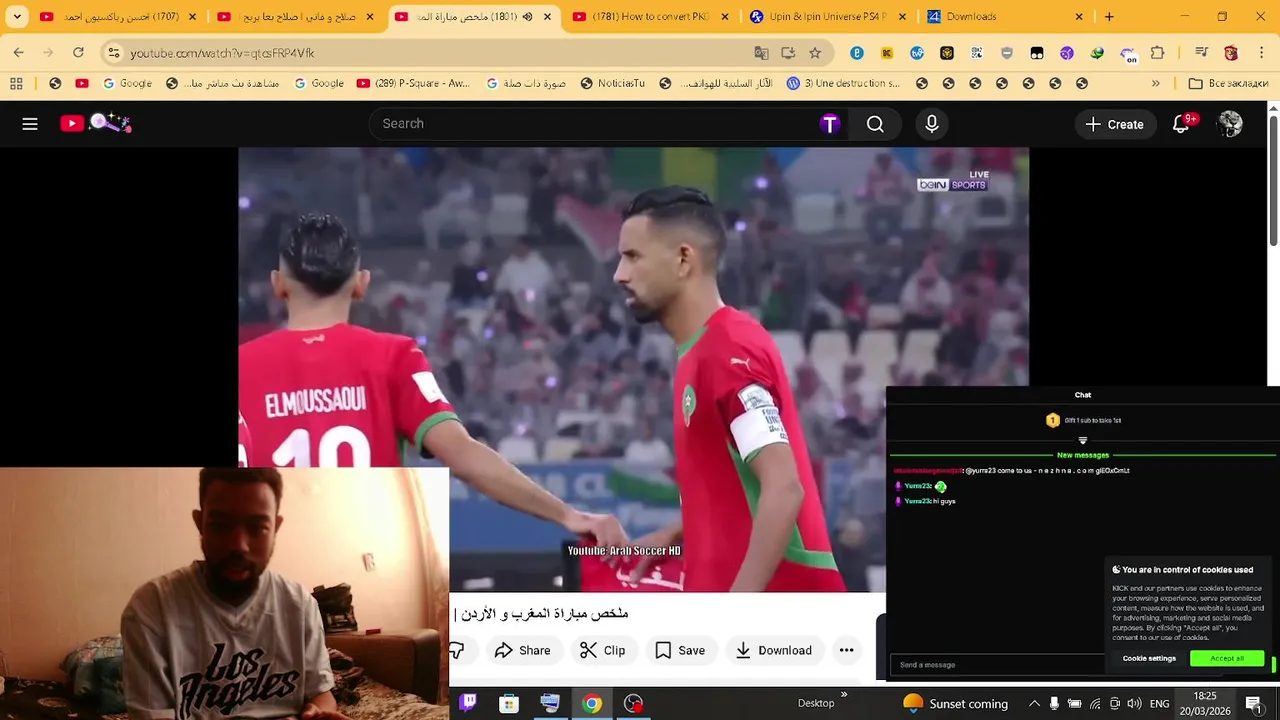Open more actions three-dot menu under video
This screenshot has height=720, width=1280.
846,650
